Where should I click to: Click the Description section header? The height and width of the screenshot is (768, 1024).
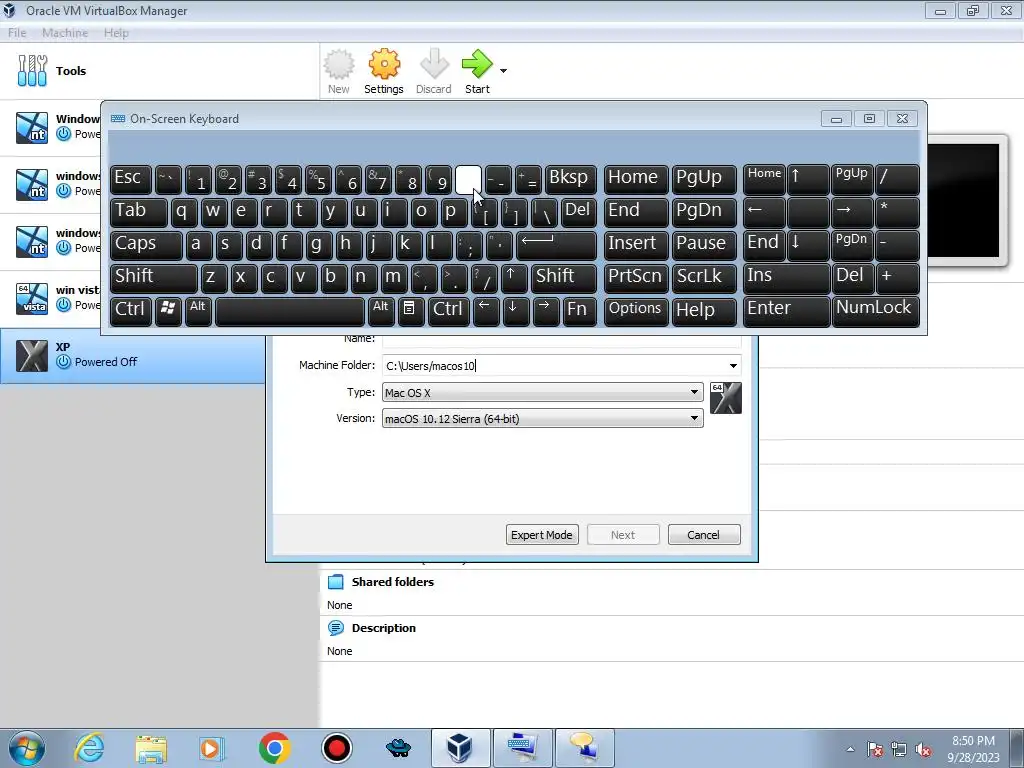(383, 628)
